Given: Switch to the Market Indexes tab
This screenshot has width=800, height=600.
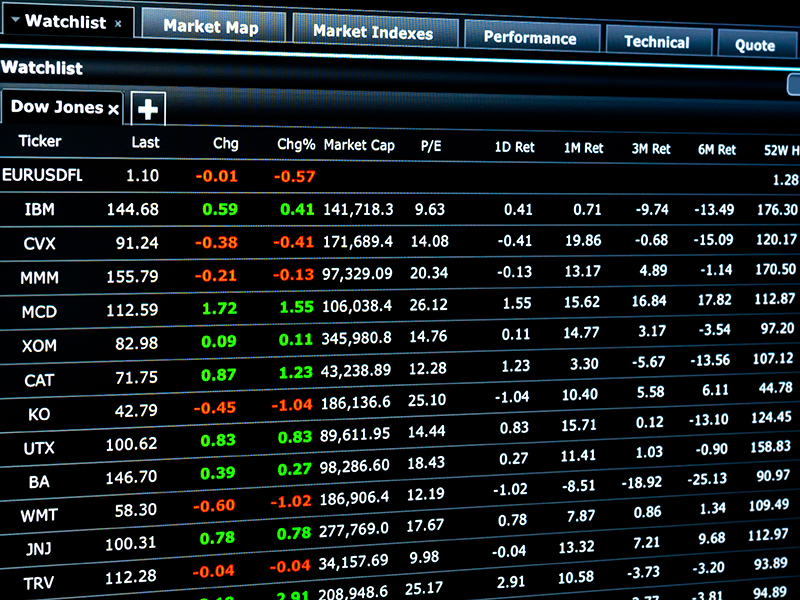Looking at the screenshot, I should [374, 32].
